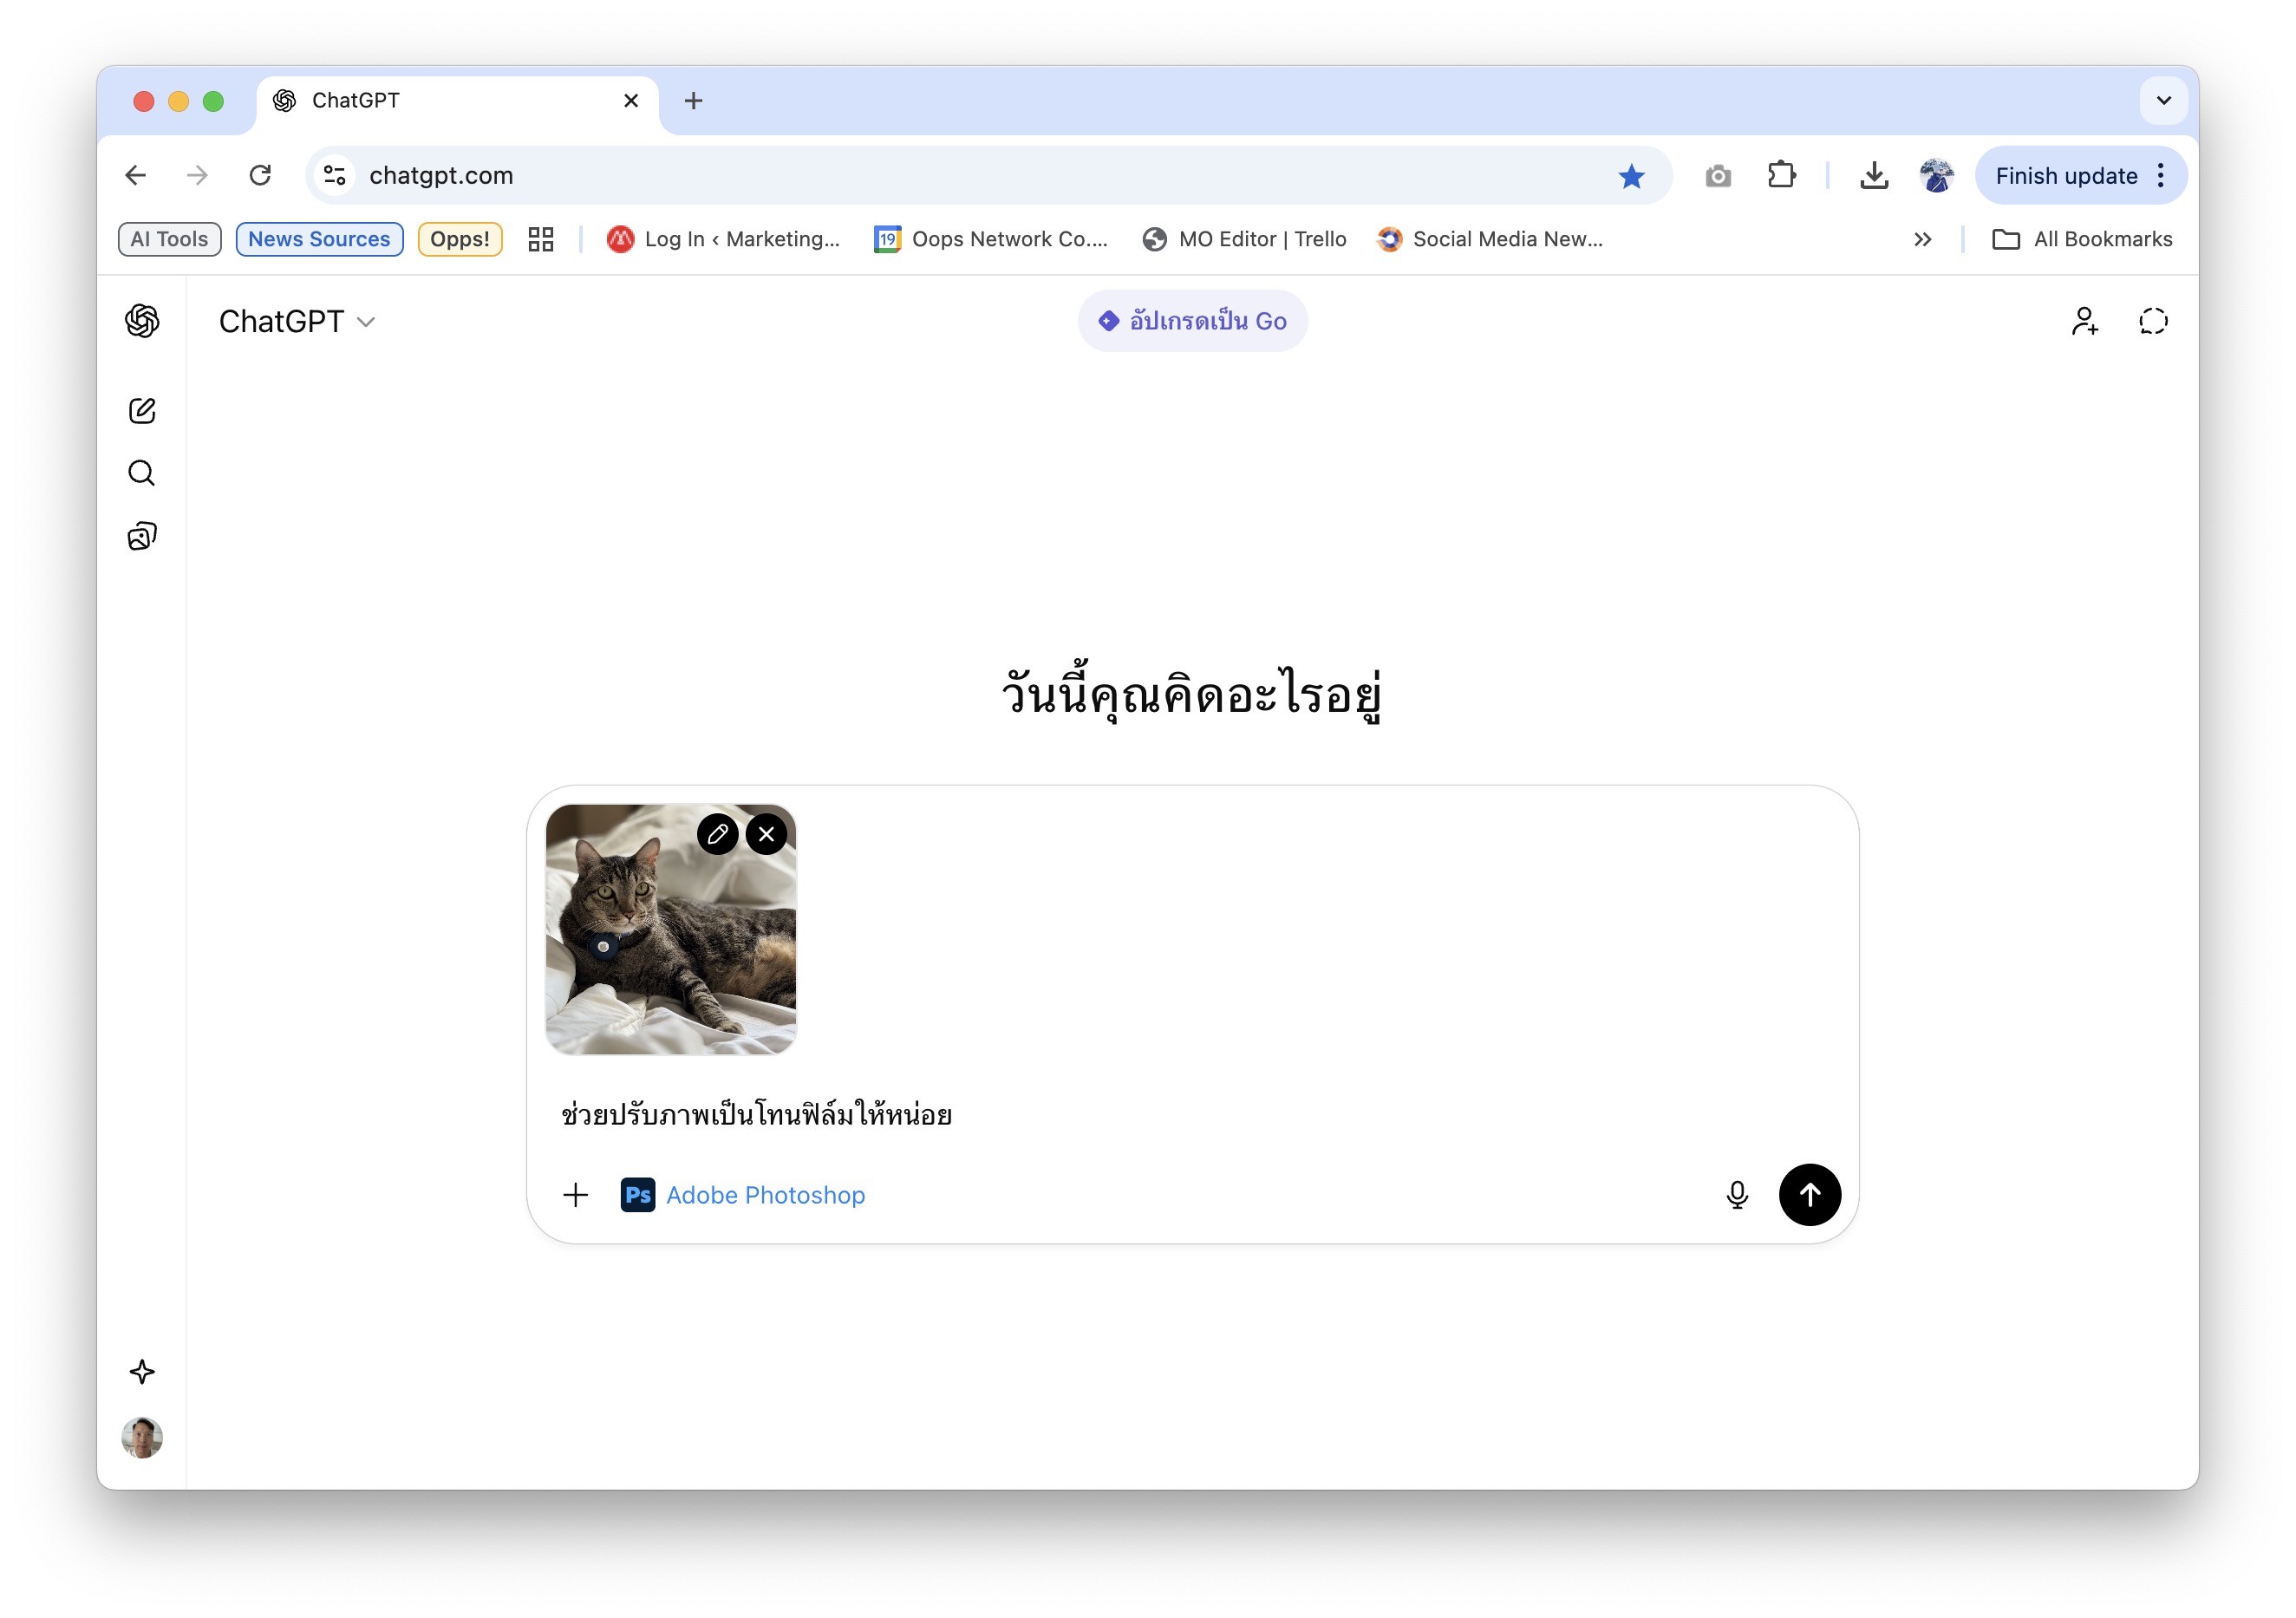Click the edit pencil on cat image
The height and width of the screenshot is (1618, 2296).
[717, 834]
